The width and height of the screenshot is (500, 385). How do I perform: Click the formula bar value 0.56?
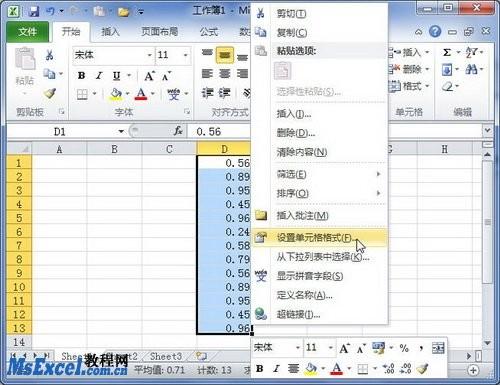pos(209,132)
